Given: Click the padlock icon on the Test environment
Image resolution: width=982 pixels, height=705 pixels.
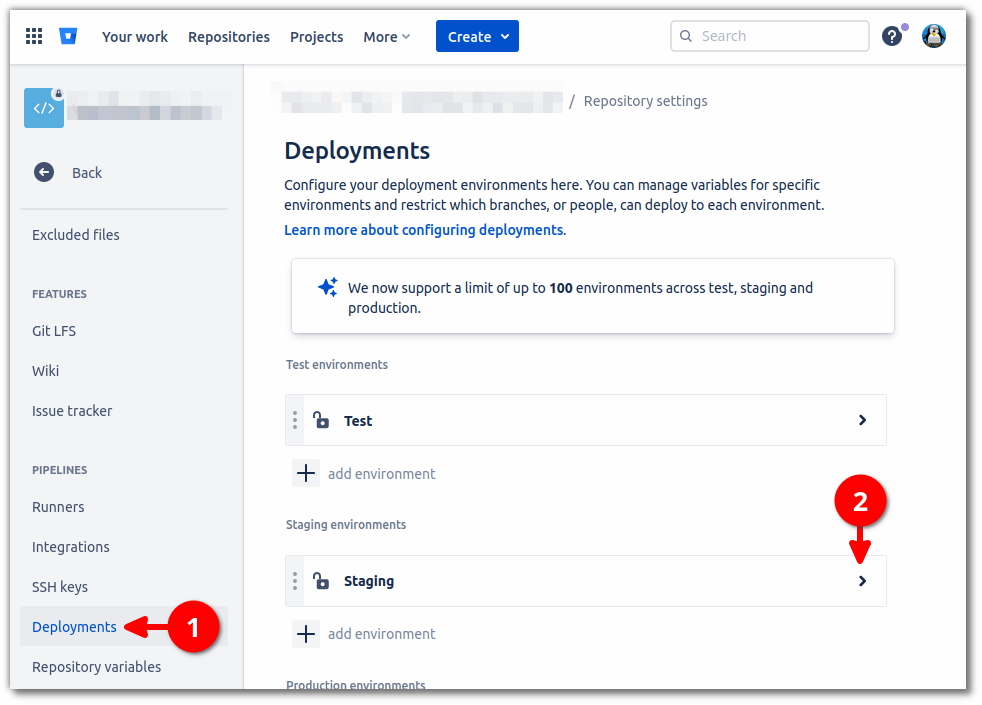Looking at the screenshot, I should coord(321,420).
